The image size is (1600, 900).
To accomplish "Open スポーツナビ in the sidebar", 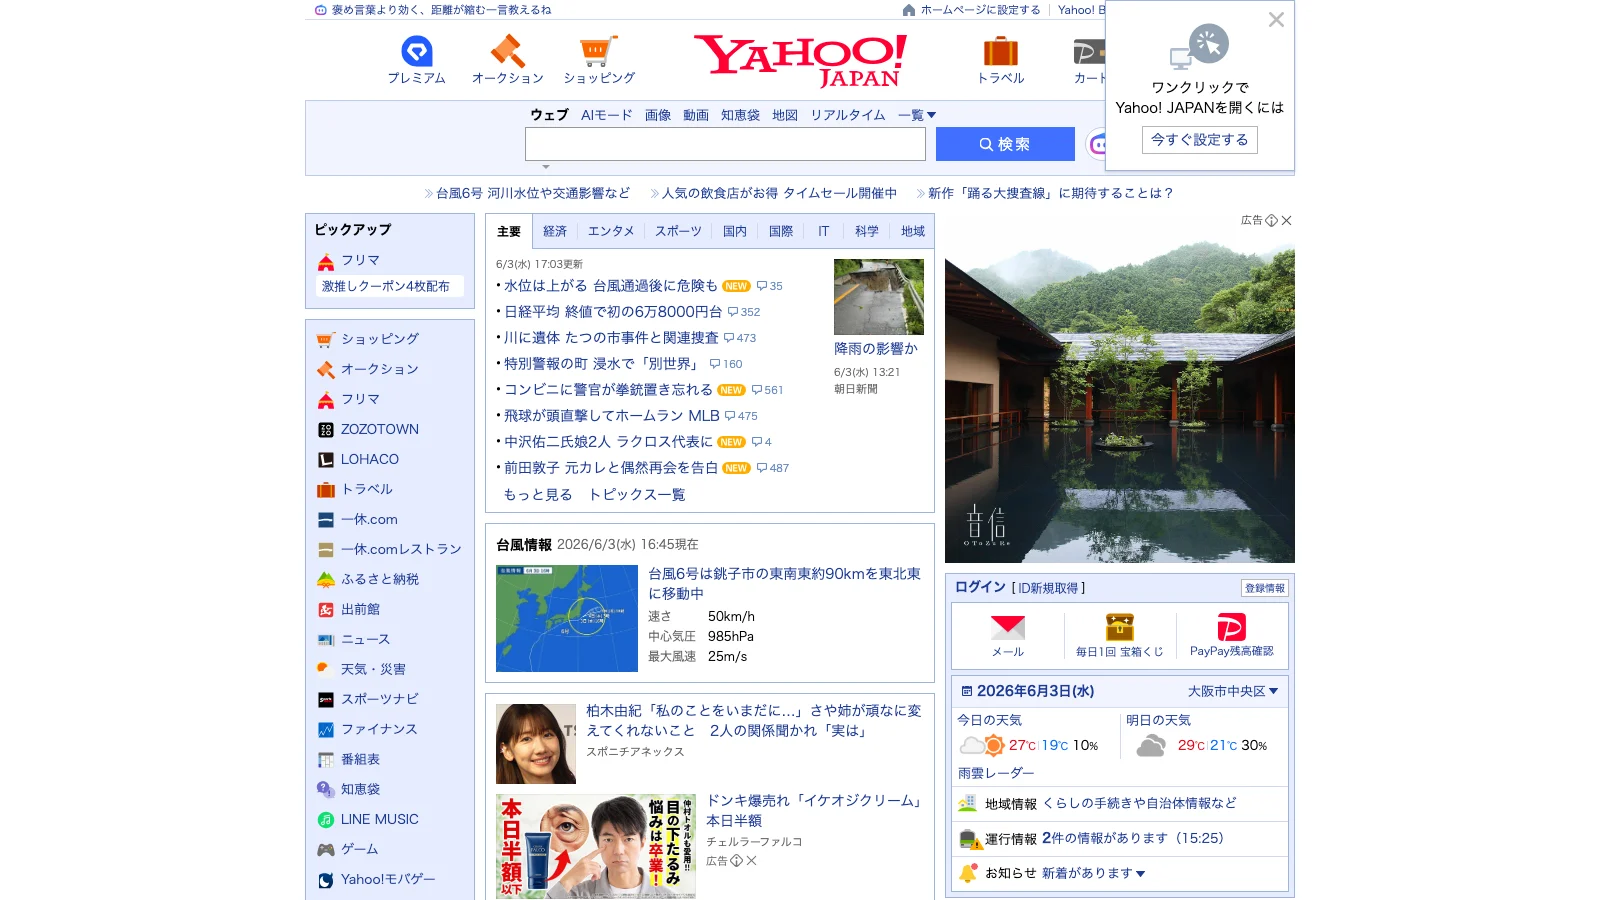I will (x=380, y=699).
